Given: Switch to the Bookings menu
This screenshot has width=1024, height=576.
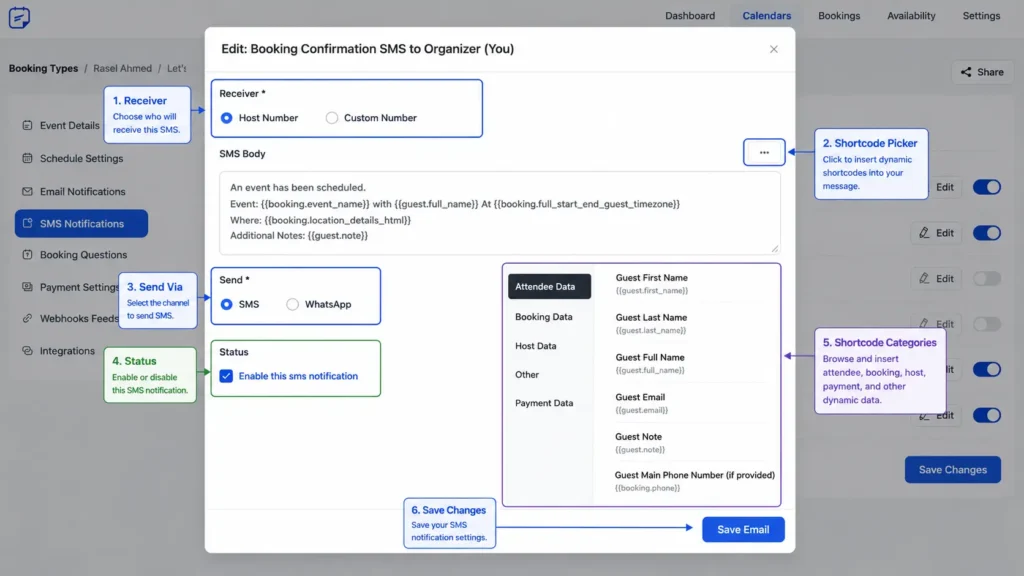Looking at the screenshot, I should (839, 16).
